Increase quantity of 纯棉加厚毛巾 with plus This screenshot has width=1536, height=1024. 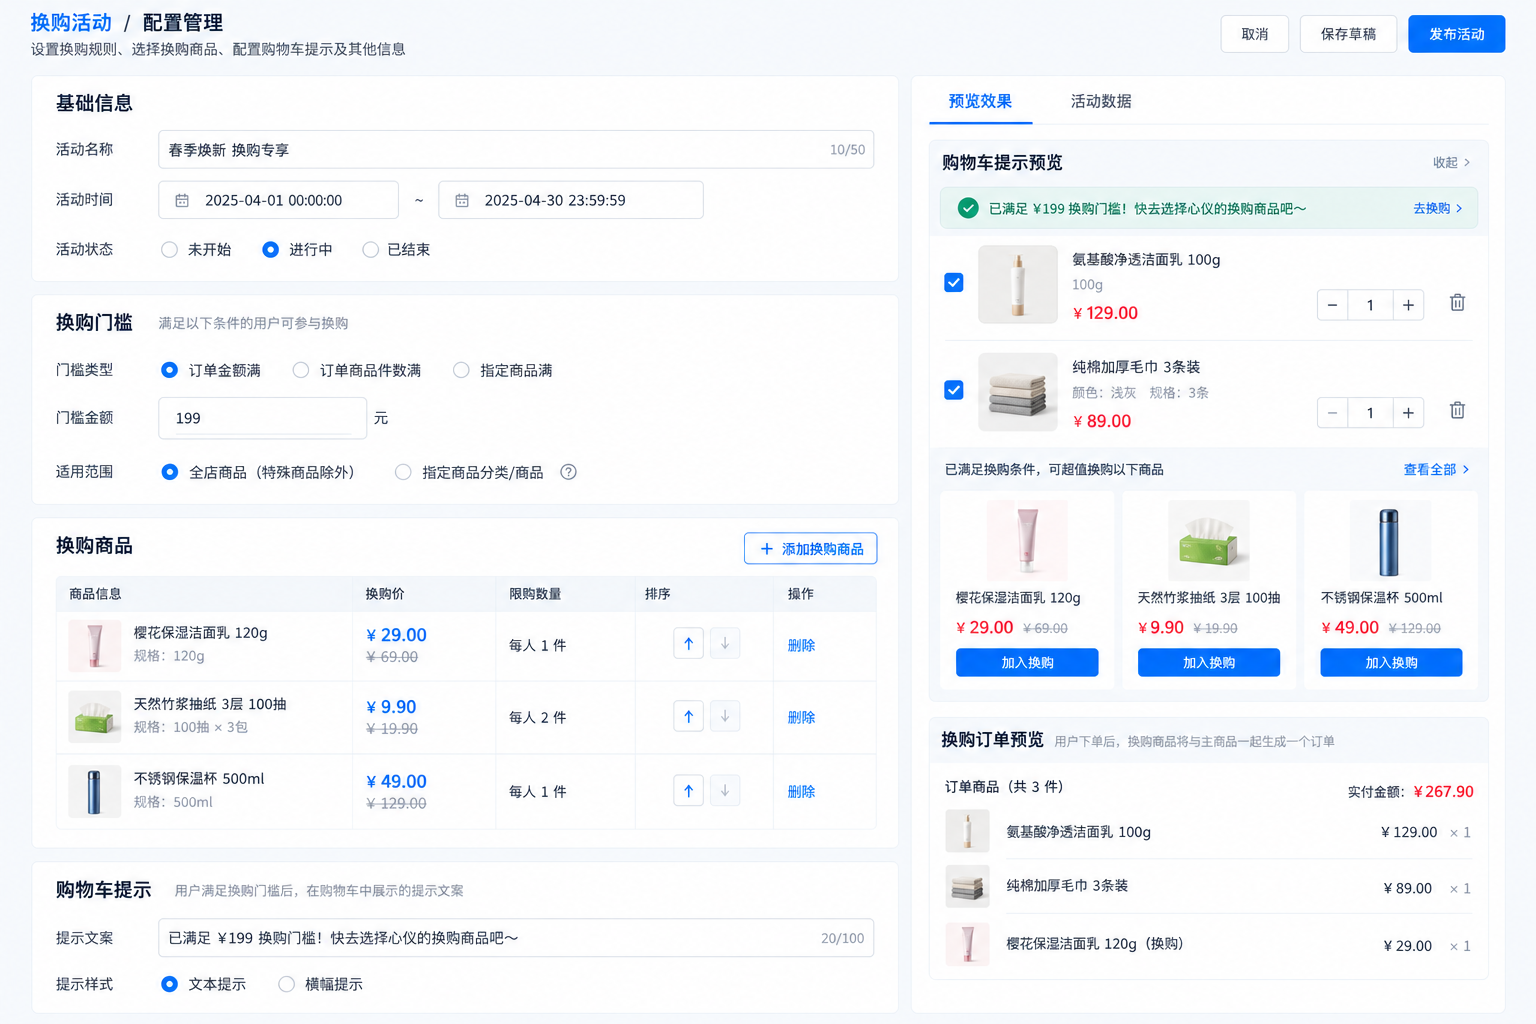1408,413
